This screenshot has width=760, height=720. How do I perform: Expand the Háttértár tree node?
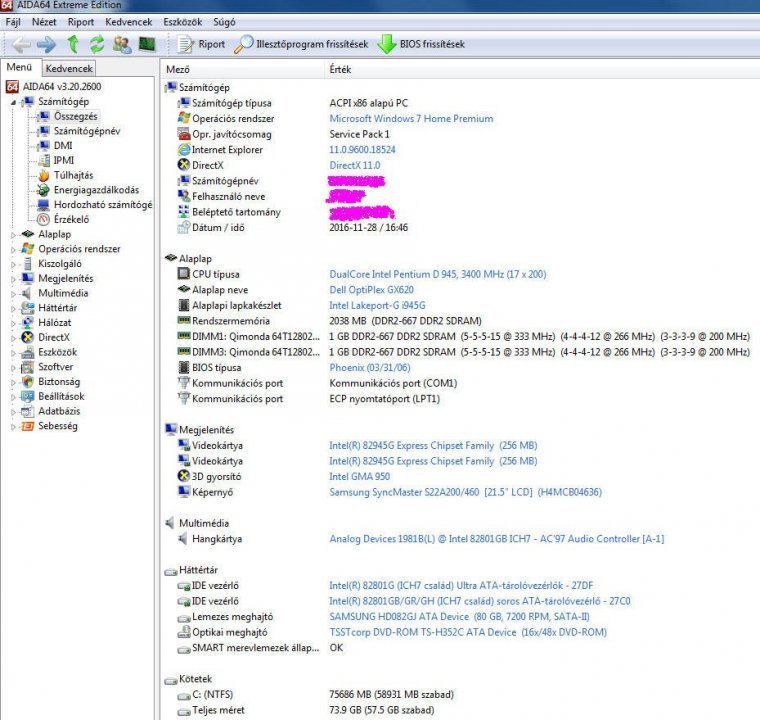pos(14,308)
